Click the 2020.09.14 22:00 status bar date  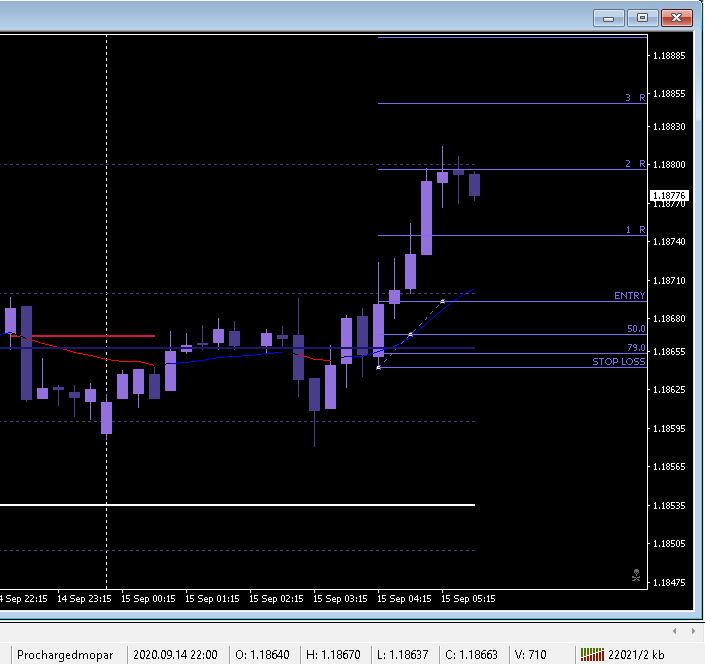(175, 655)
